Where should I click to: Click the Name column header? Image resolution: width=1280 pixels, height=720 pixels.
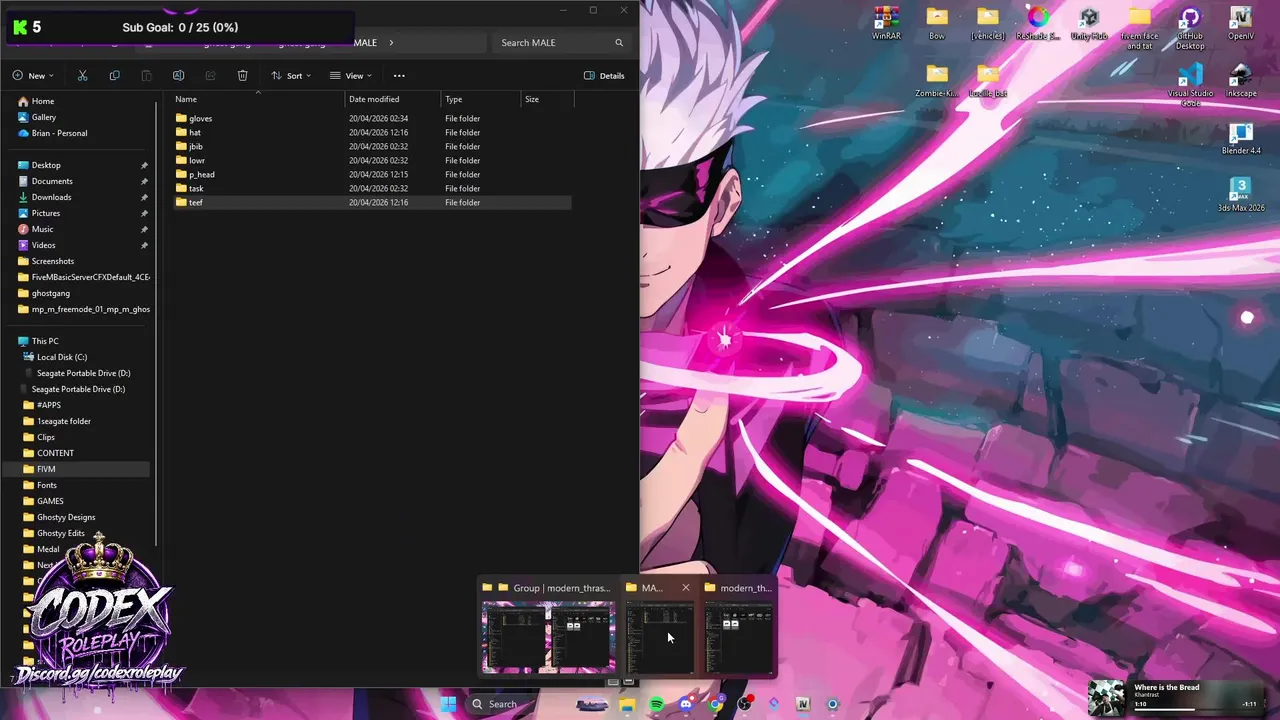point(258,99)
